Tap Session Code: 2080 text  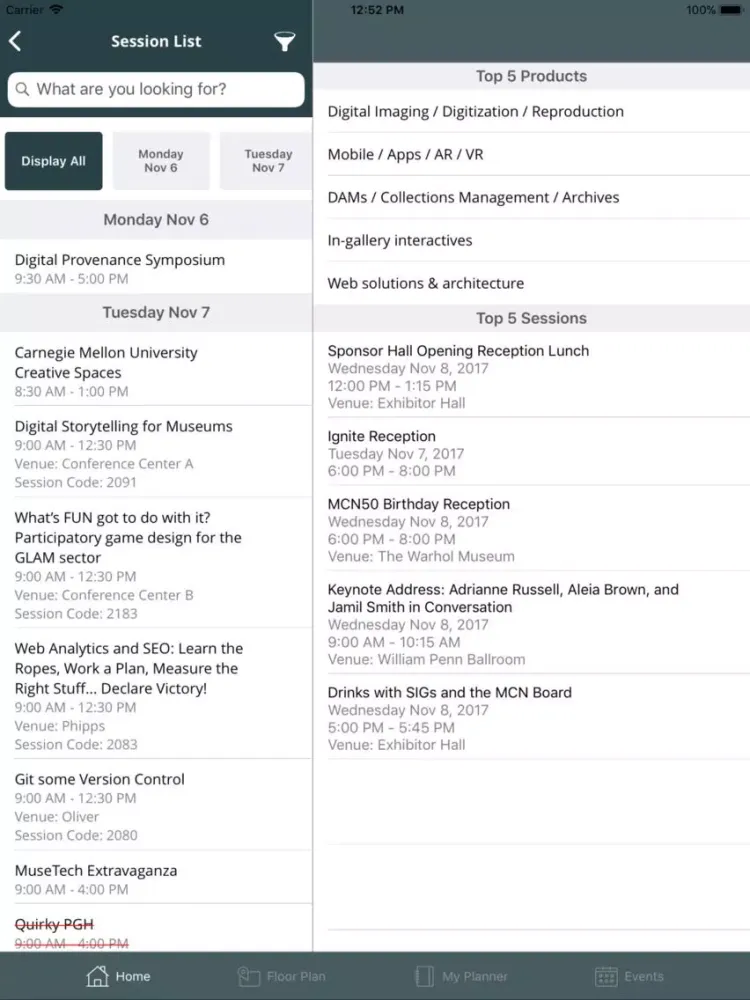click(x=76, y=835)
